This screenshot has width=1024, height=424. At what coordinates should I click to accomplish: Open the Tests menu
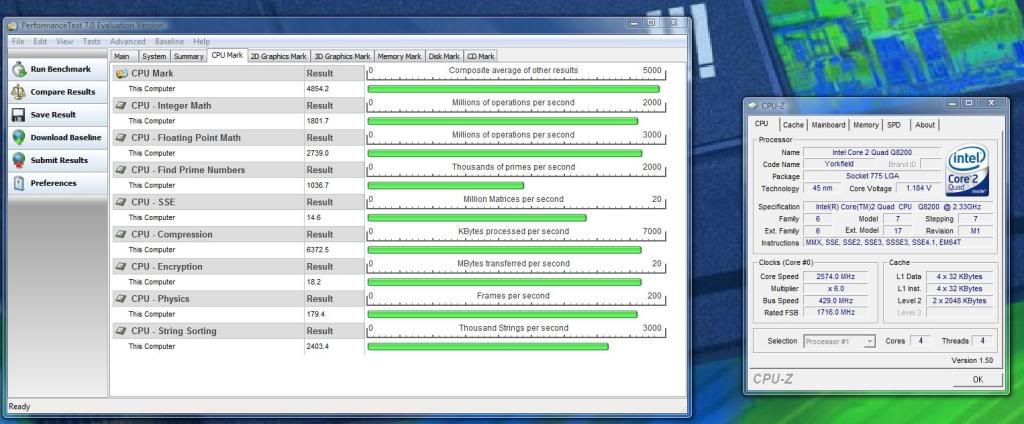(91, 41)
